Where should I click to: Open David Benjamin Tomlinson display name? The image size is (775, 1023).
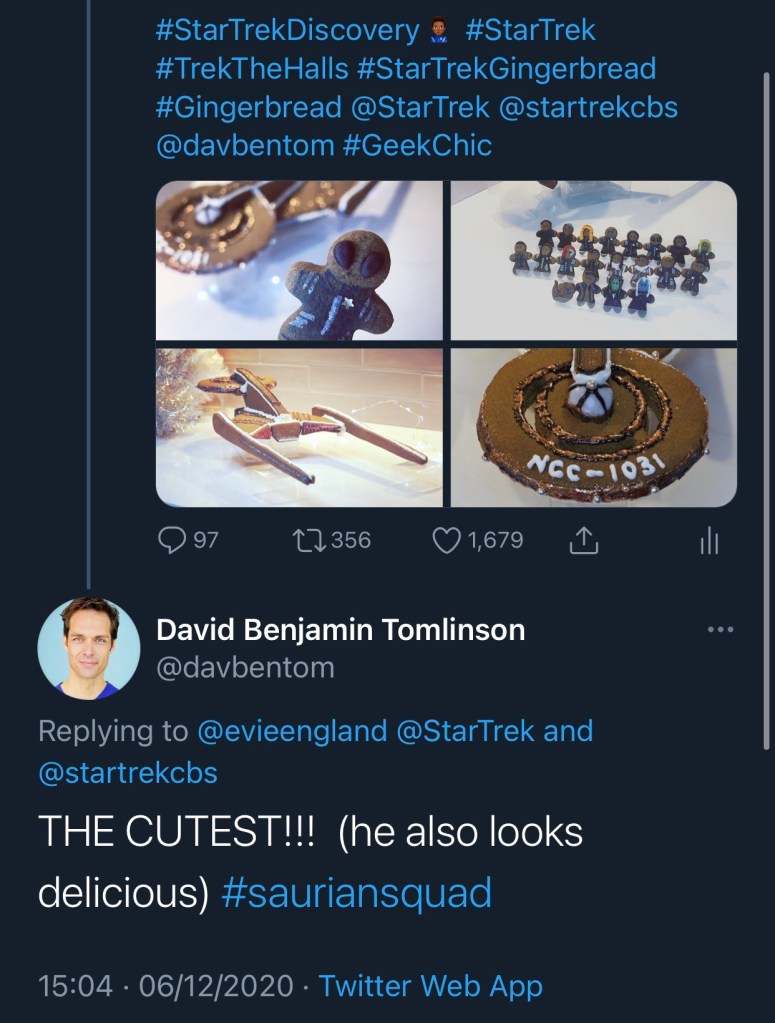click(340, 630)
